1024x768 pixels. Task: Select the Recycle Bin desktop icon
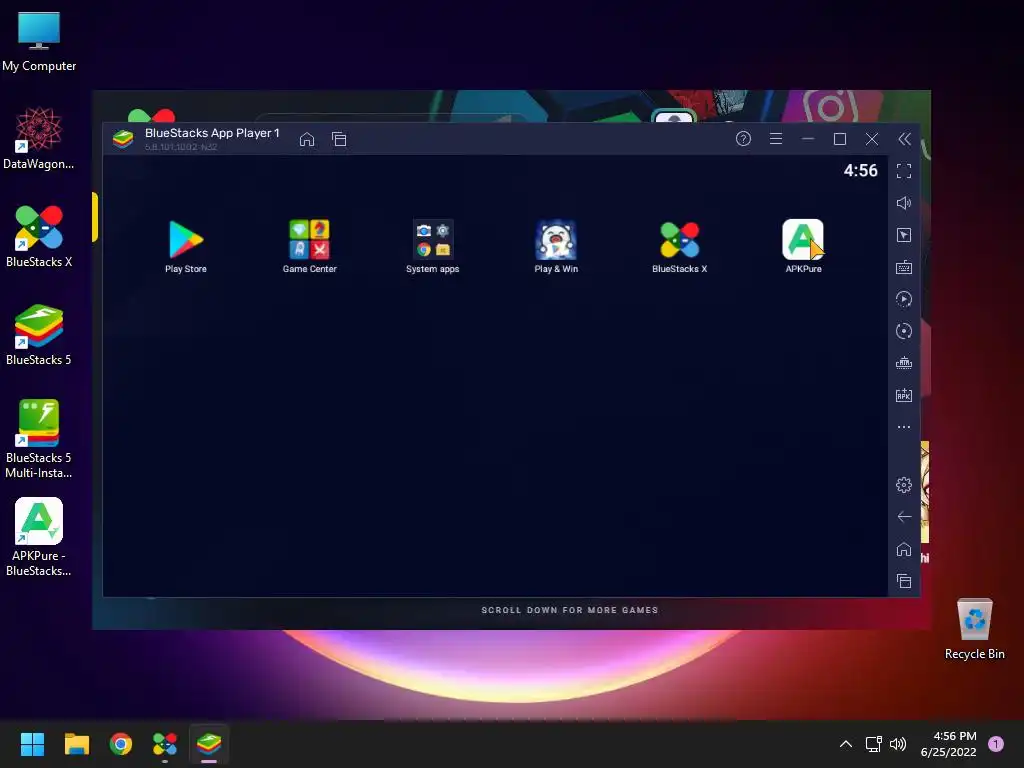[x=974, y=630]
